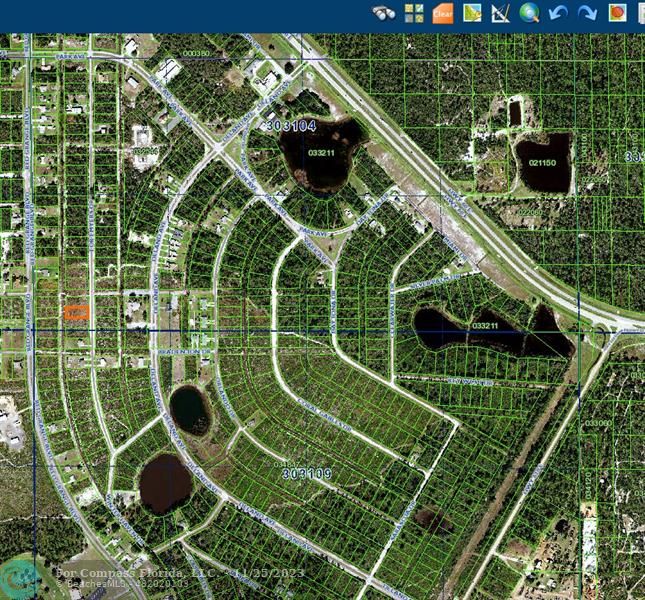Click the 303104 section label

(291, 127)
